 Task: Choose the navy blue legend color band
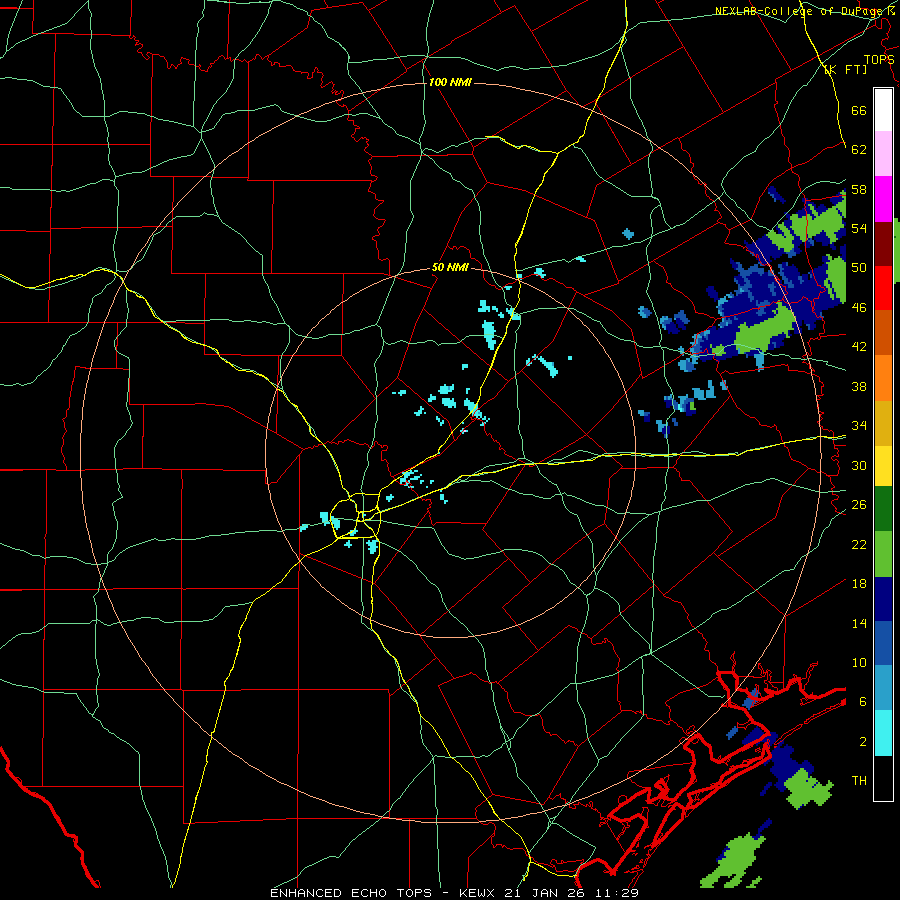pyautogui.click(x=883, y=599)
